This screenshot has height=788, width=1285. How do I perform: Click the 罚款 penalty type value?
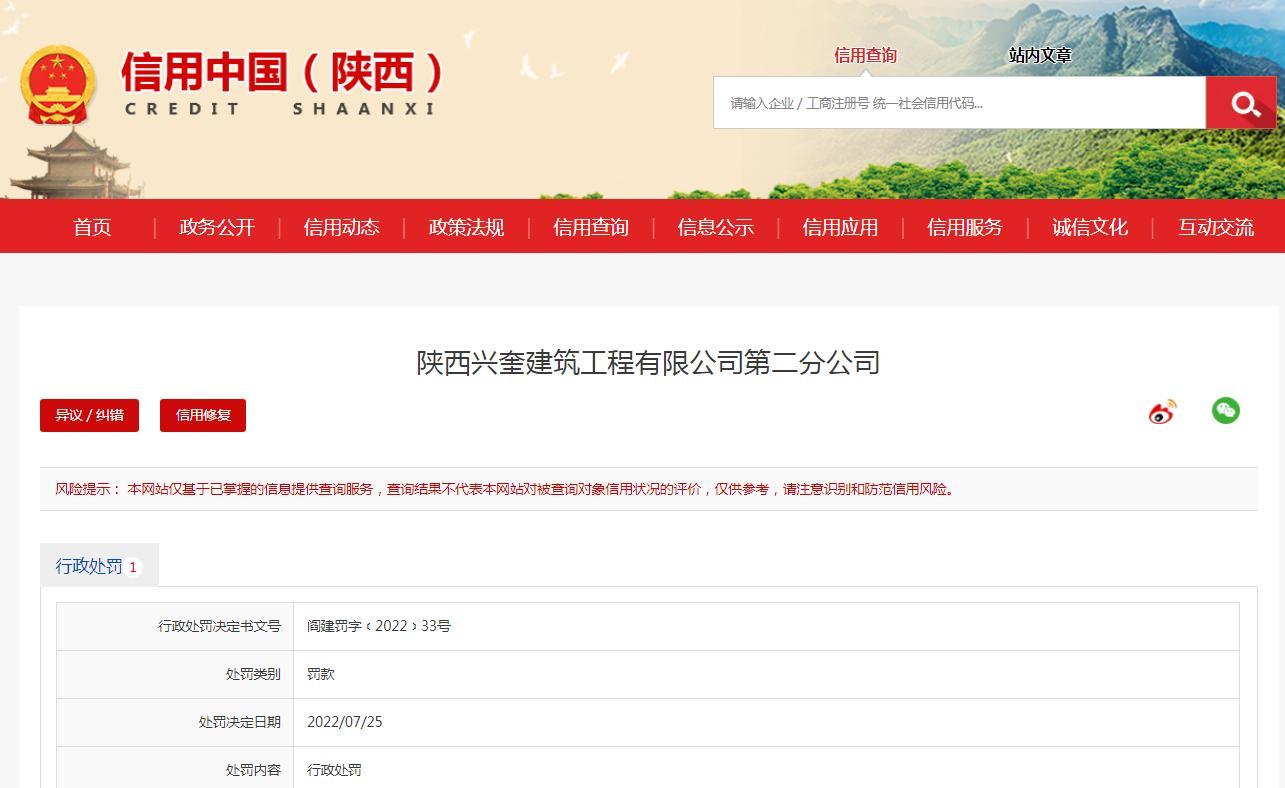[x=321, y=674]
